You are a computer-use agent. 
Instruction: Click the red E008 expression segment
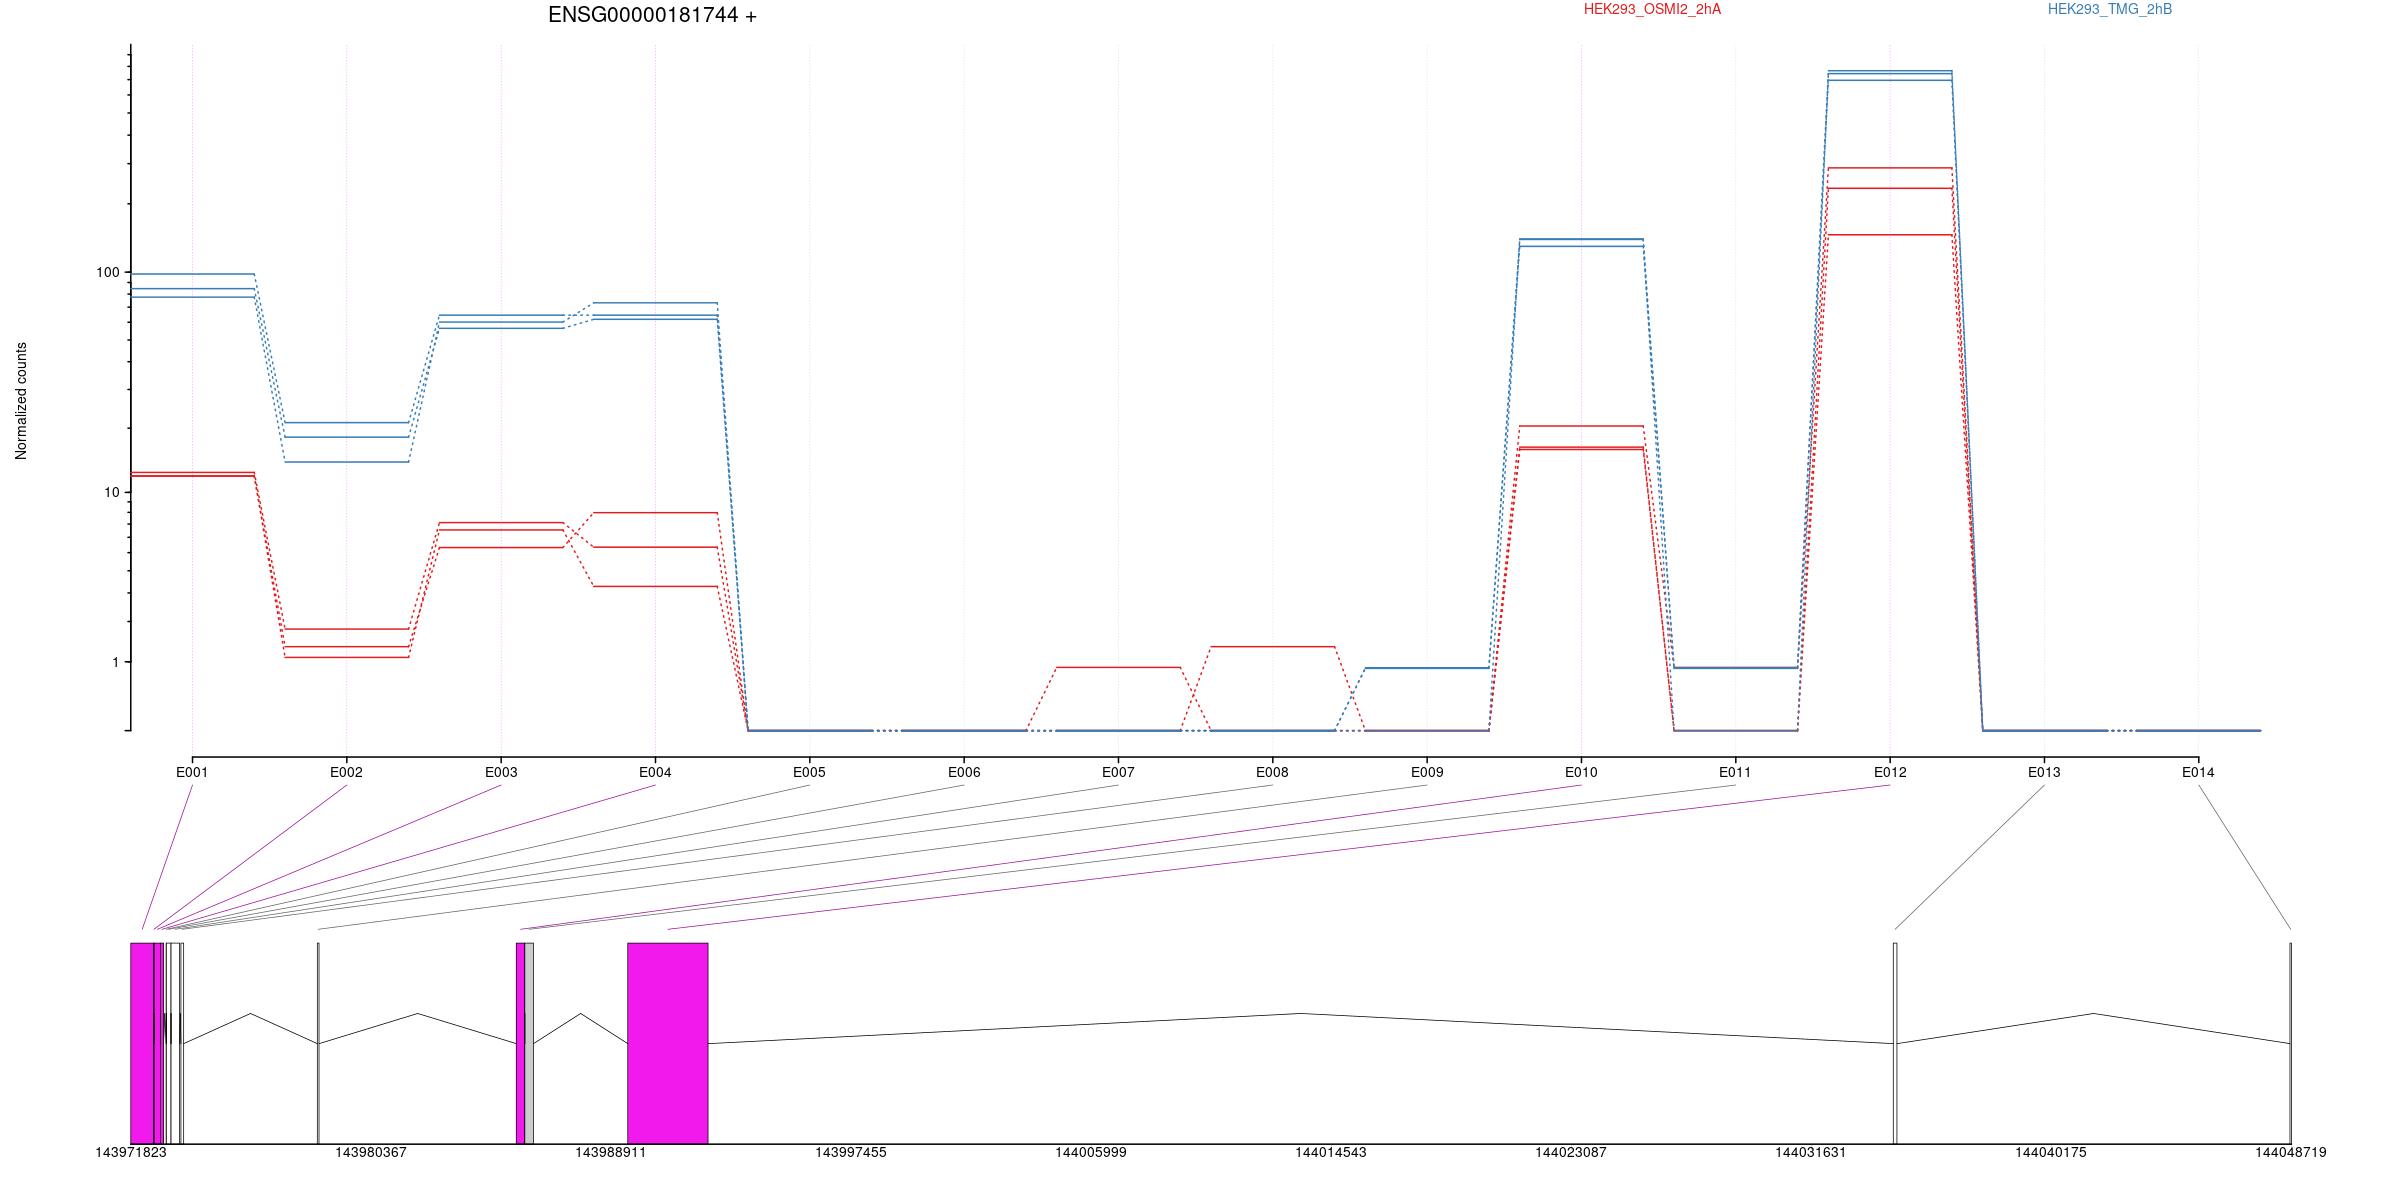point(1272,647)
